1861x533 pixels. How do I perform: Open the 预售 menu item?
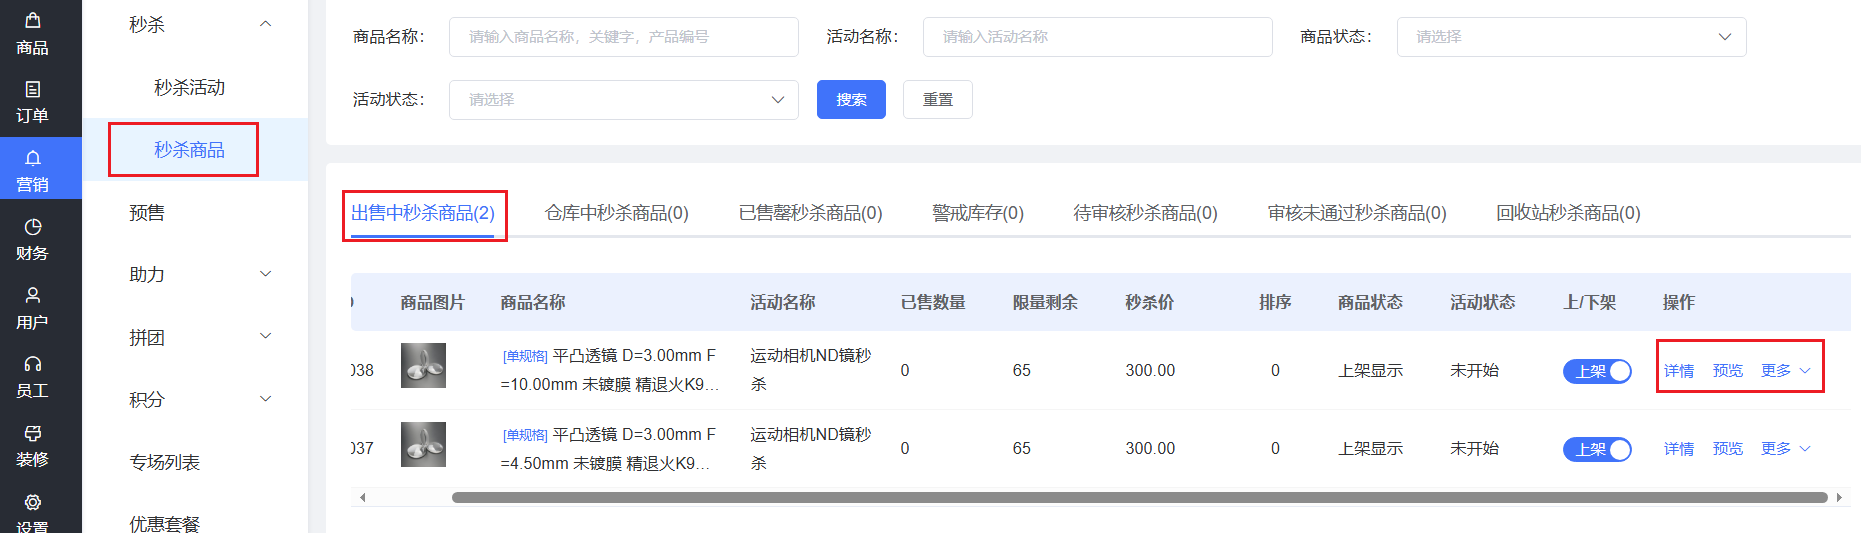click(x=147, y=212)
